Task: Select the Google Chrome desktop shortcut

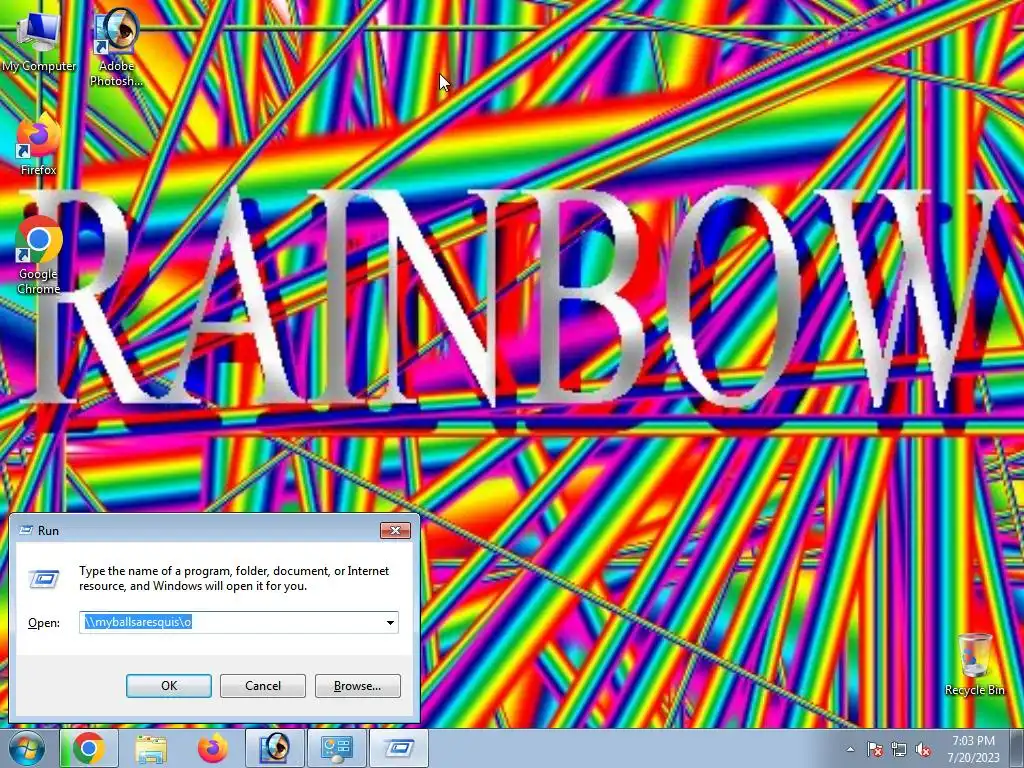Action: 38,255
